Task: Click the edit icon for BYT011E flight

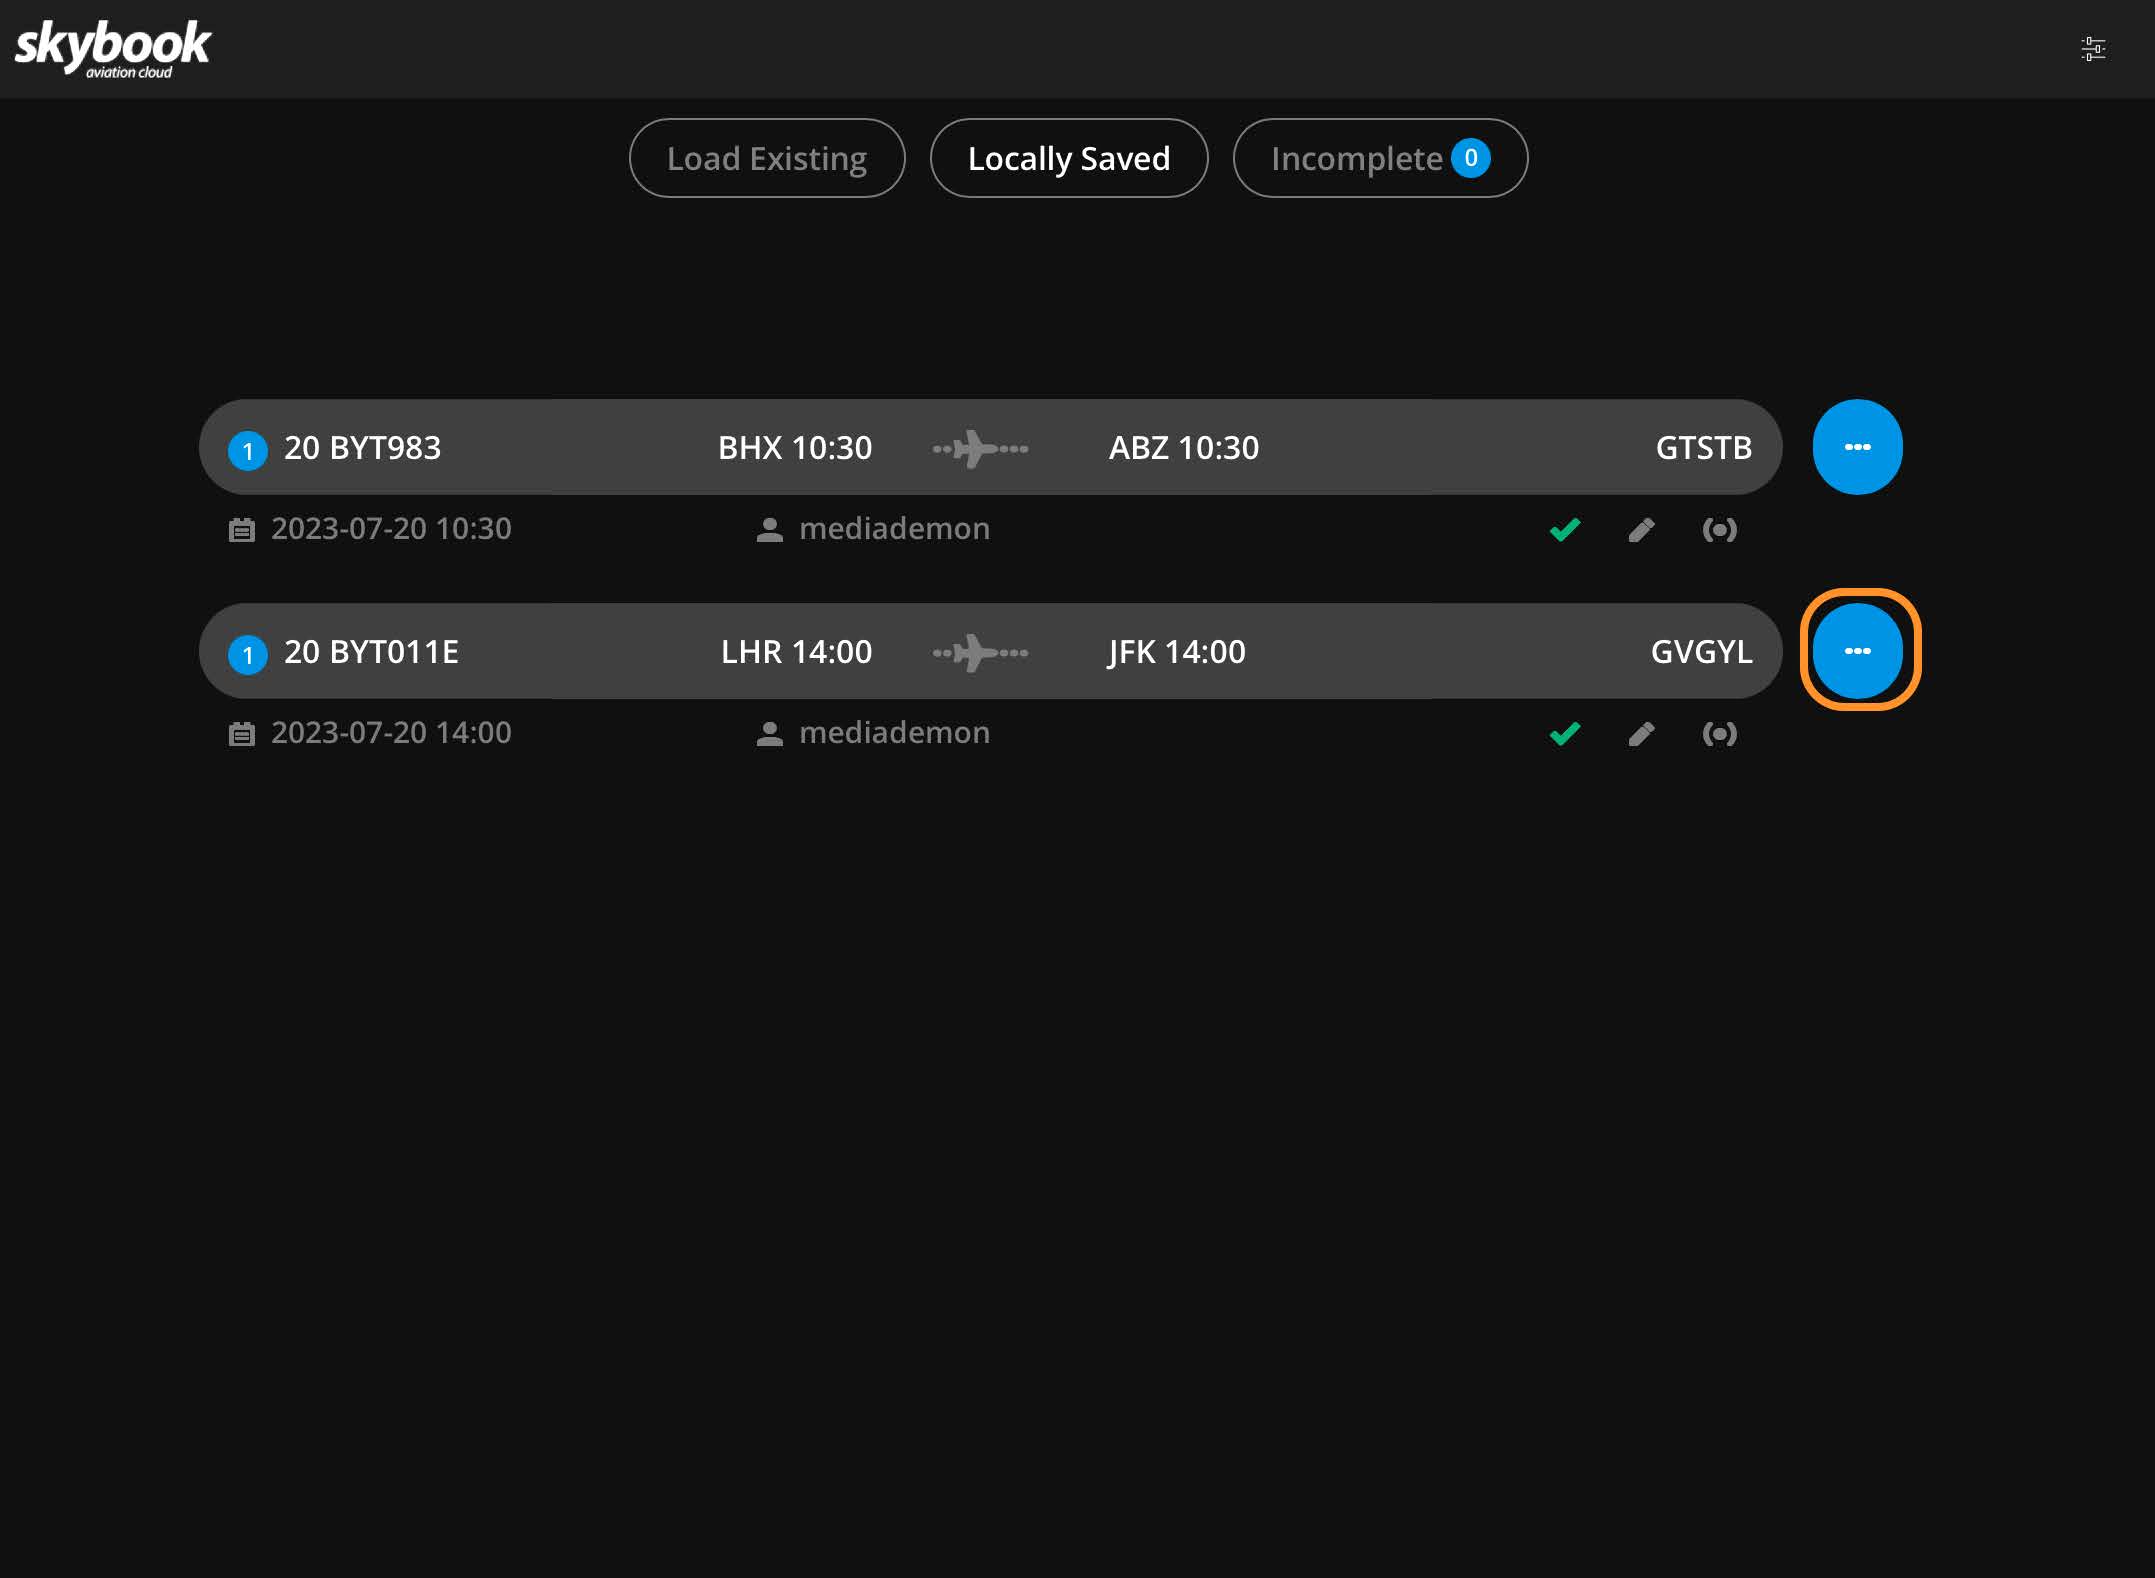Action: click(1641, 731)
